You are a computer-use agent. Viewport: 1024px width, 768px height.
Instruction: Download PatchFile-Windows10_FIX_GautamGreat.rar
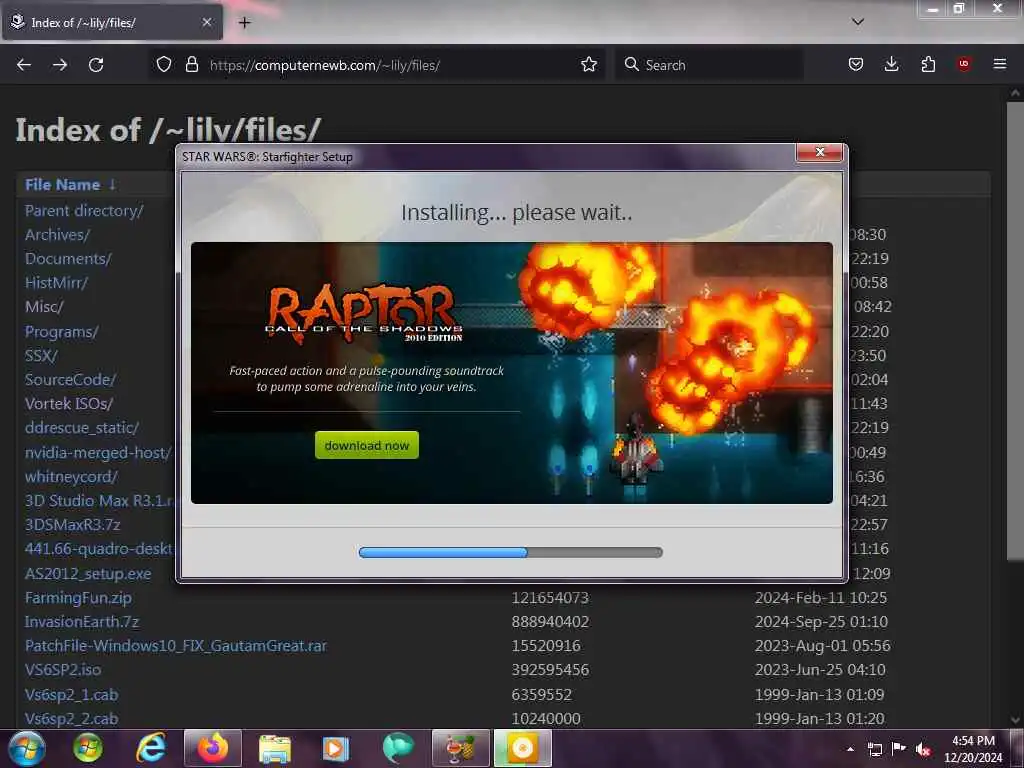pos(176,646)
